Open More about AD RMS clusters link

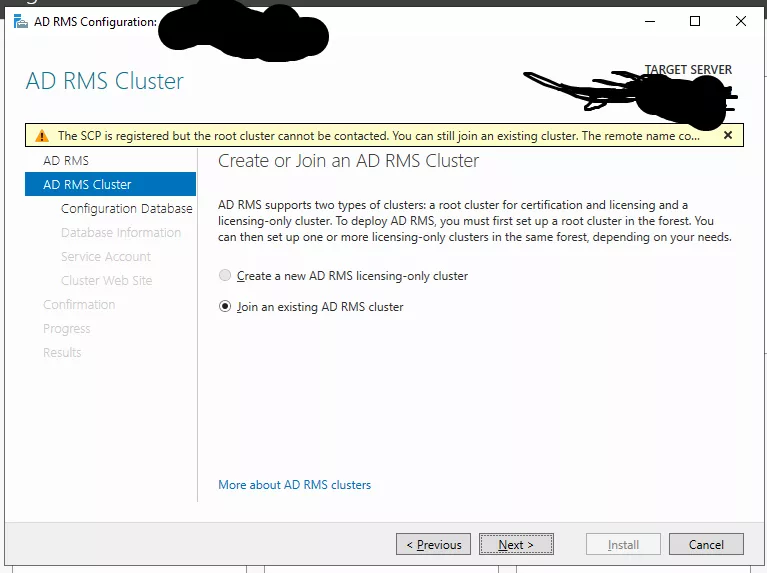[x=294, y=484]
